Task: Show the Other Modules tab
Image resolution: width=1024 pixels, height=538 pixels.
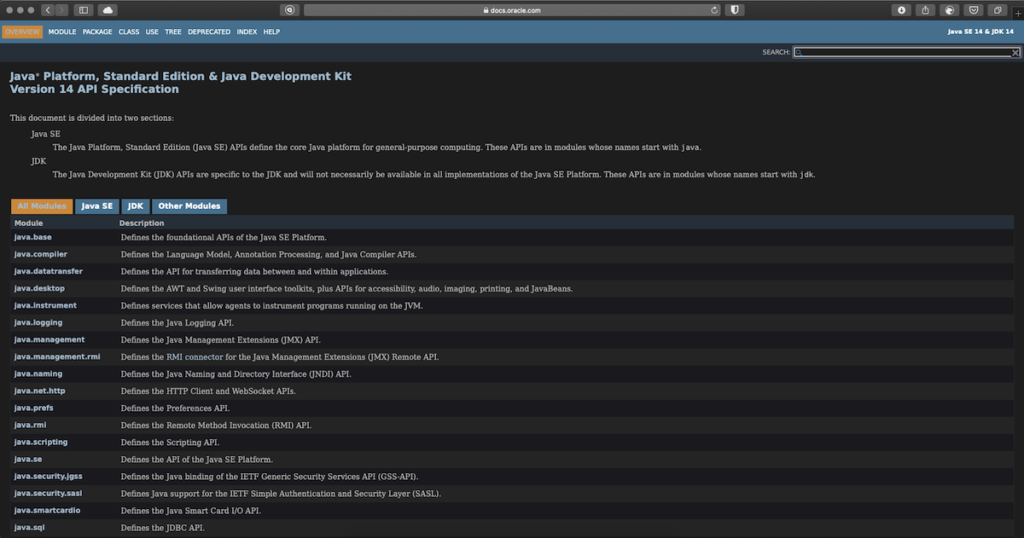Action: pos(189,206)
